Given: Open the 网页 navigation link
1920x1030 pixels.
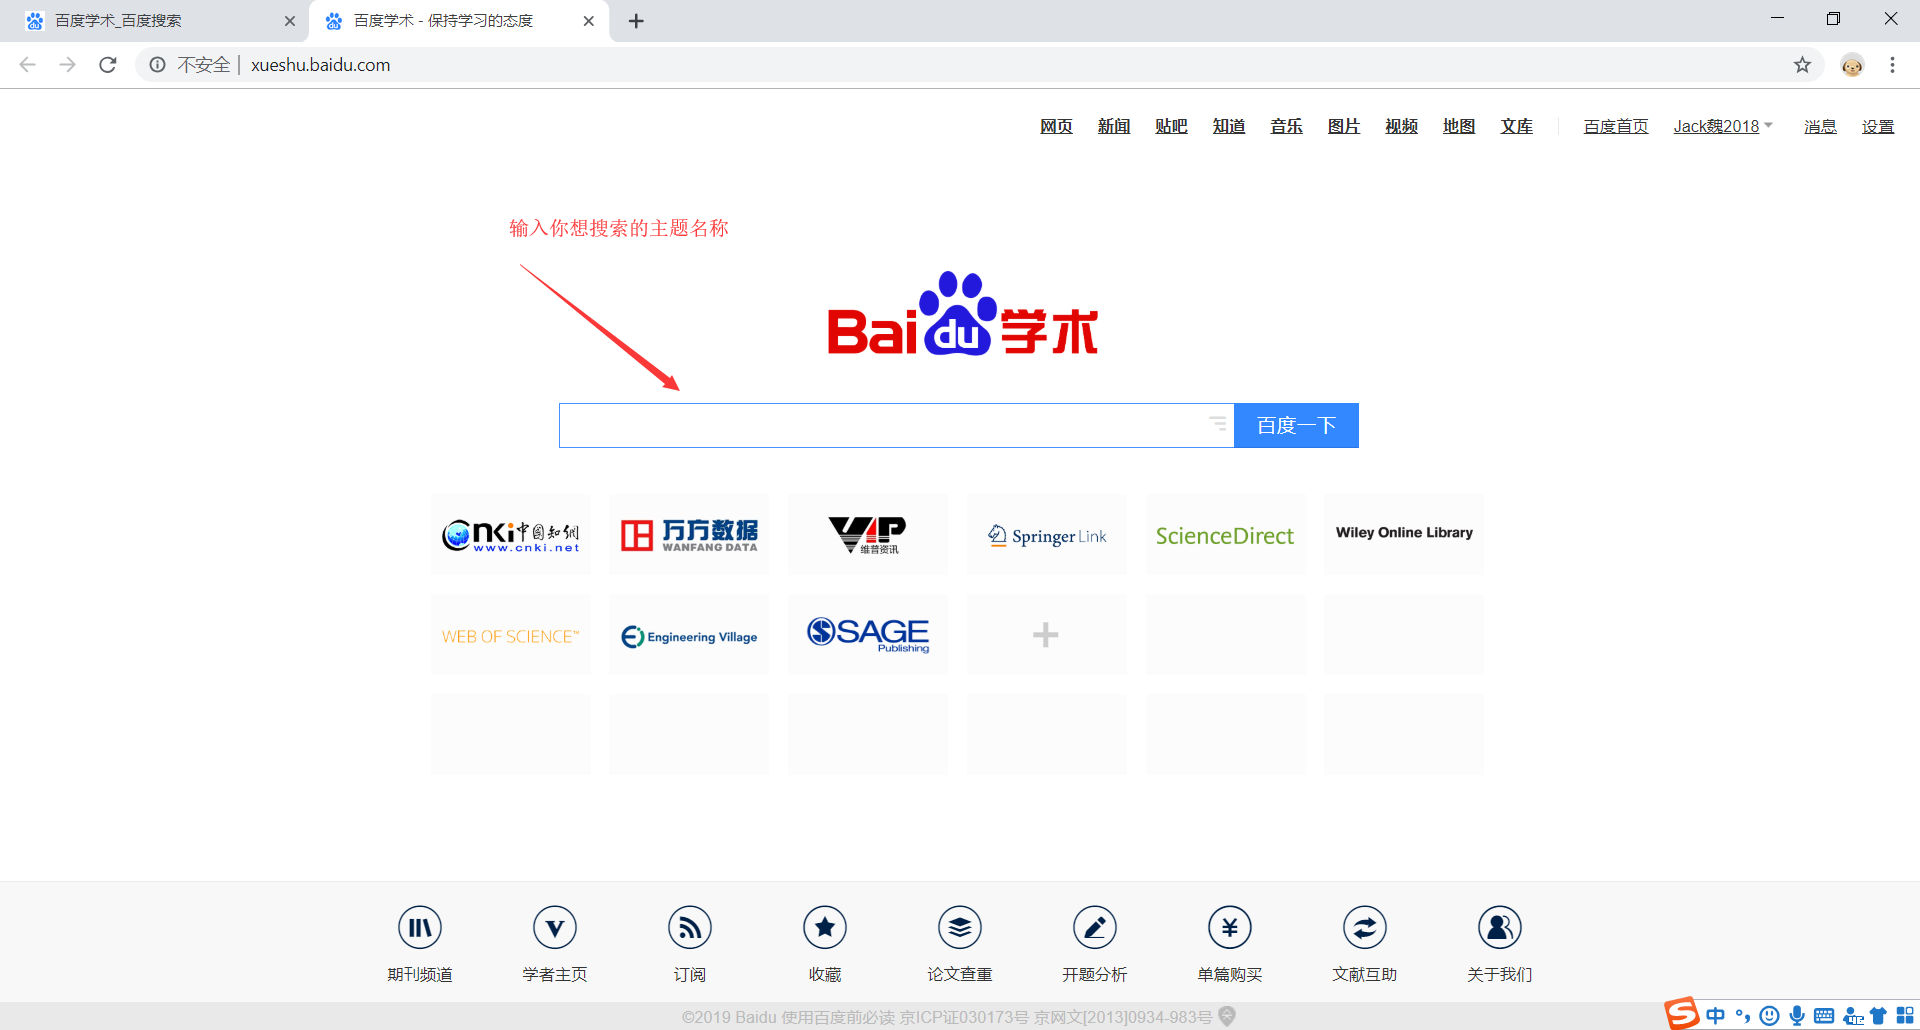Looking at the screenshot, I should point(1056,127).
